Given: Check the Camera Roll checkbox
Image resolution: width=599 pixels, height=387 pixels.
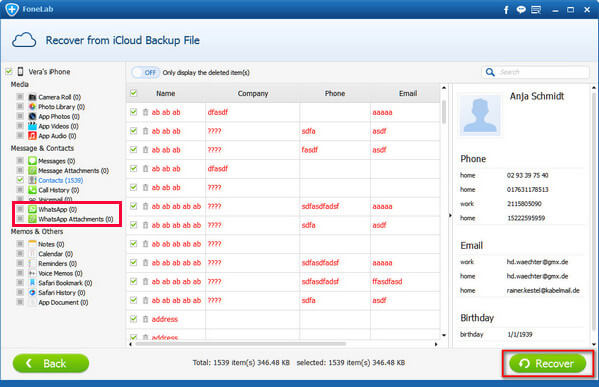Looking at the screenshot, I should click(20, 97).
